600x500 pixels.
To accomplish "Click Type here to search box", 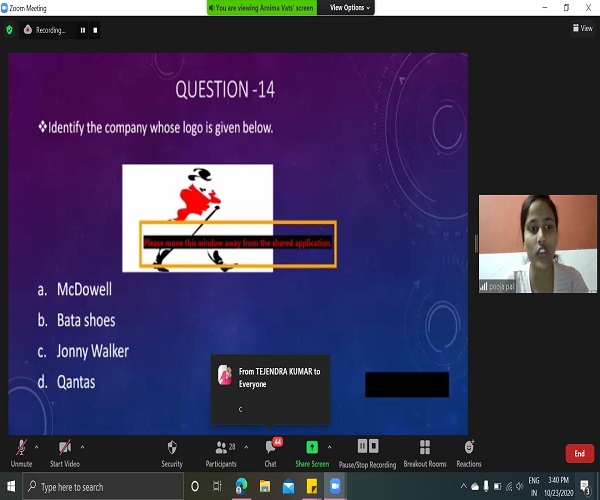I will 103,487.
